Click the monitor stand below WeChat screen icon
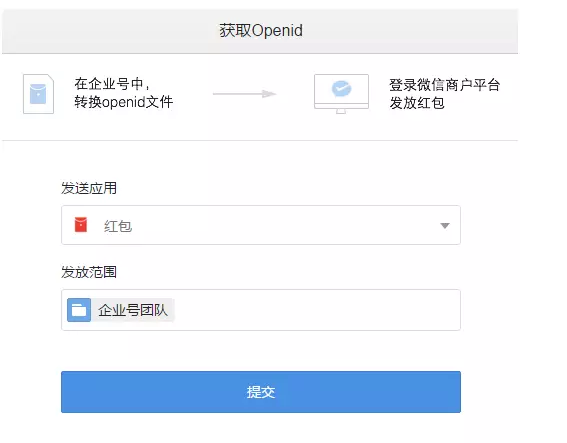The image size is (567, 443). tap(341, 111)
